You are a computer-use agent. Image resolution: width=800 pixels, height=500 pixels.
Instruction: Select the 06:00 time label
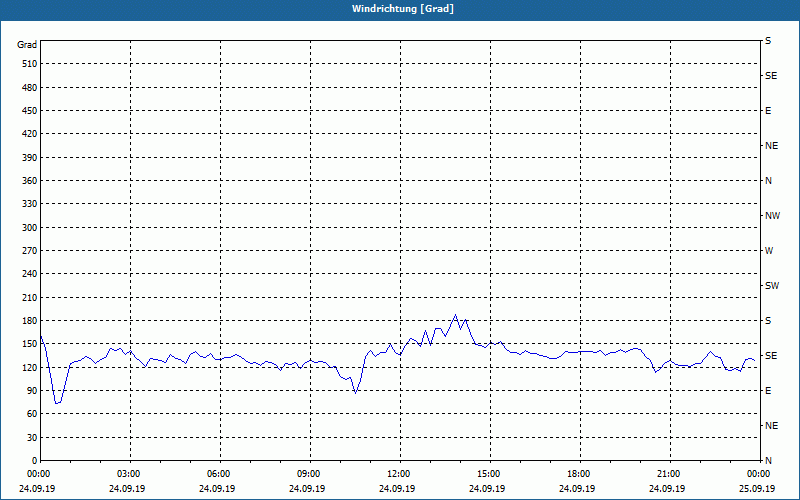217,474
